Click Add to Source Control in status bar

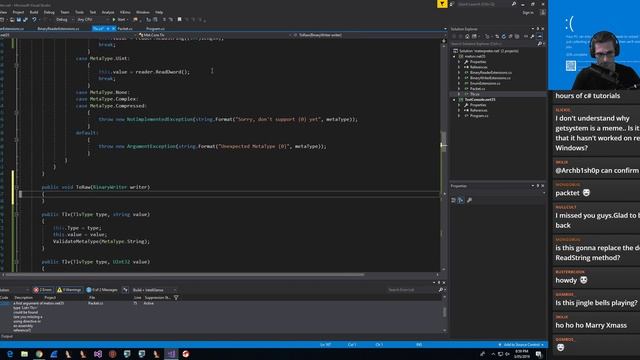point(521,344)
